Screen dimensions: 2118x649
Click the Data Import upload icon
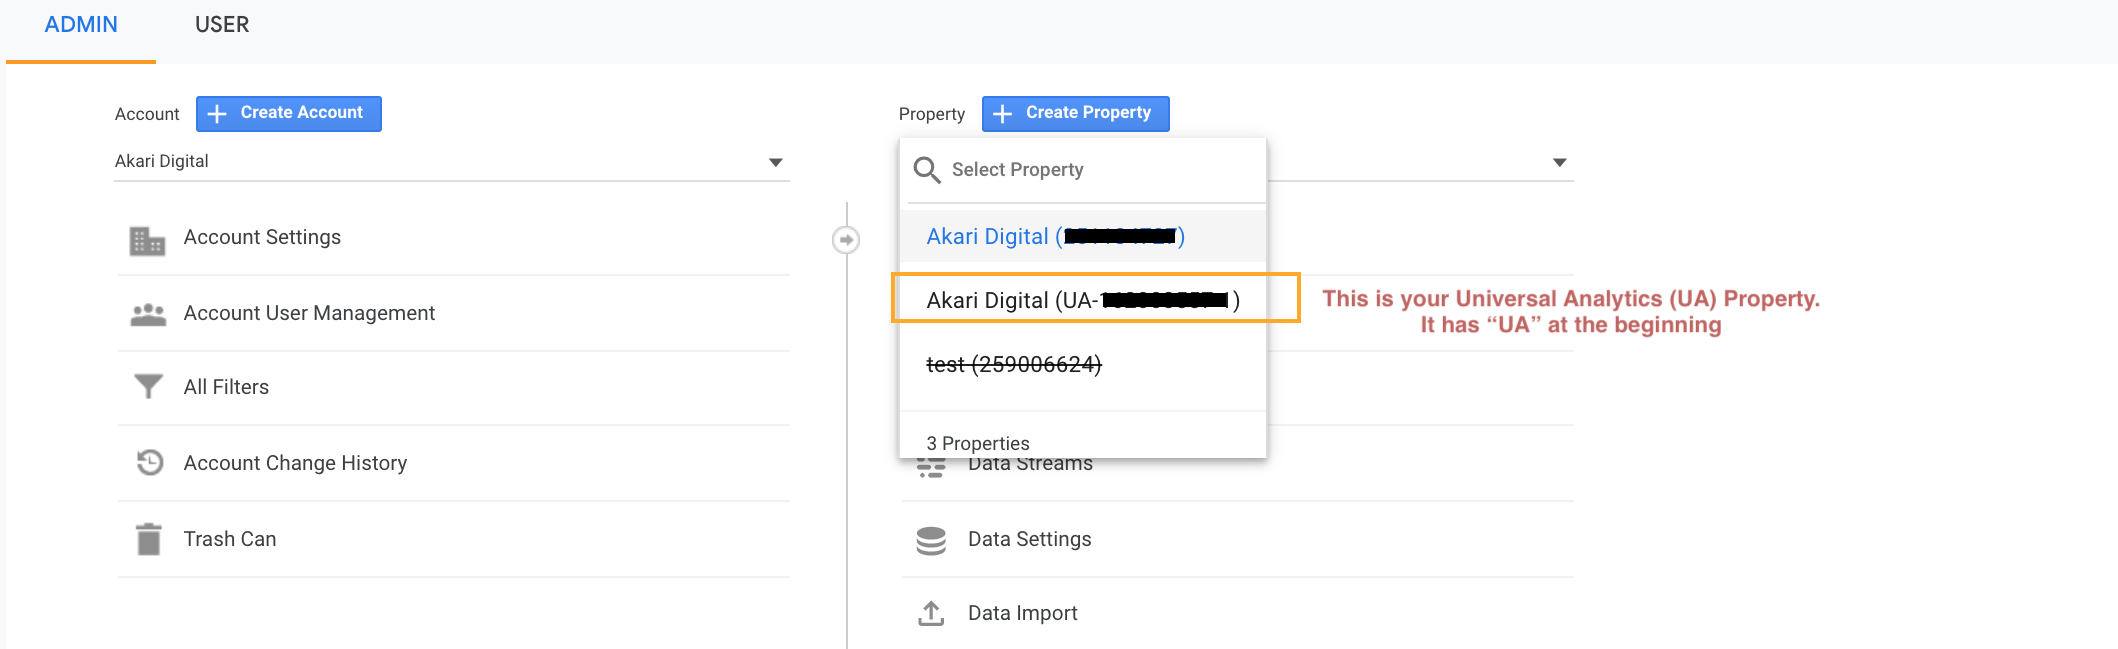(x=931, y=613)
